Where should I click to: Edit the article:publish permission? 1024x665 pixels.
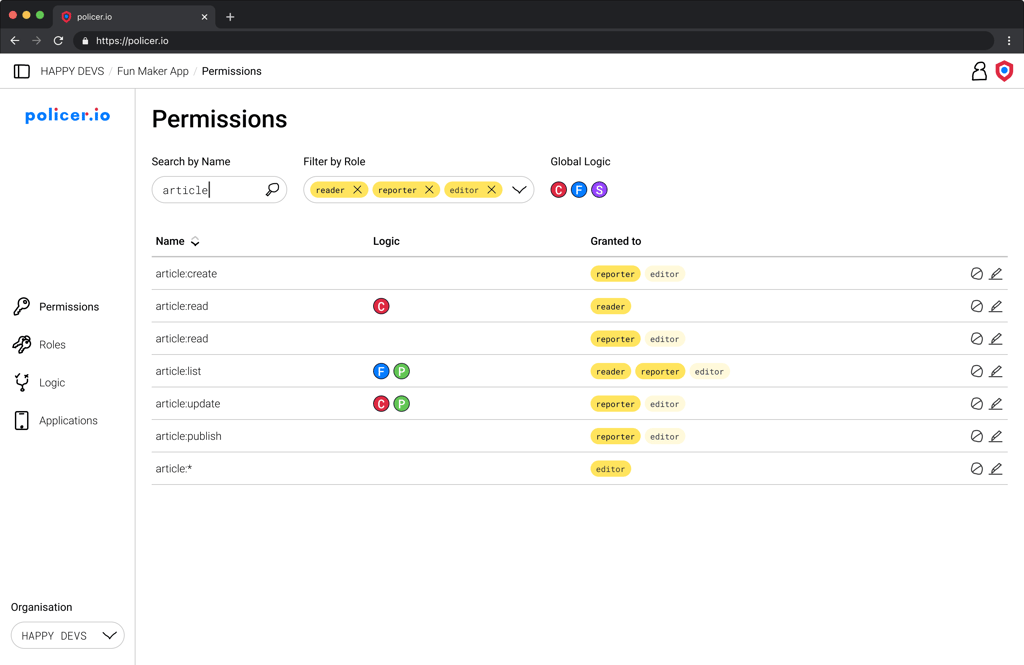995,436
